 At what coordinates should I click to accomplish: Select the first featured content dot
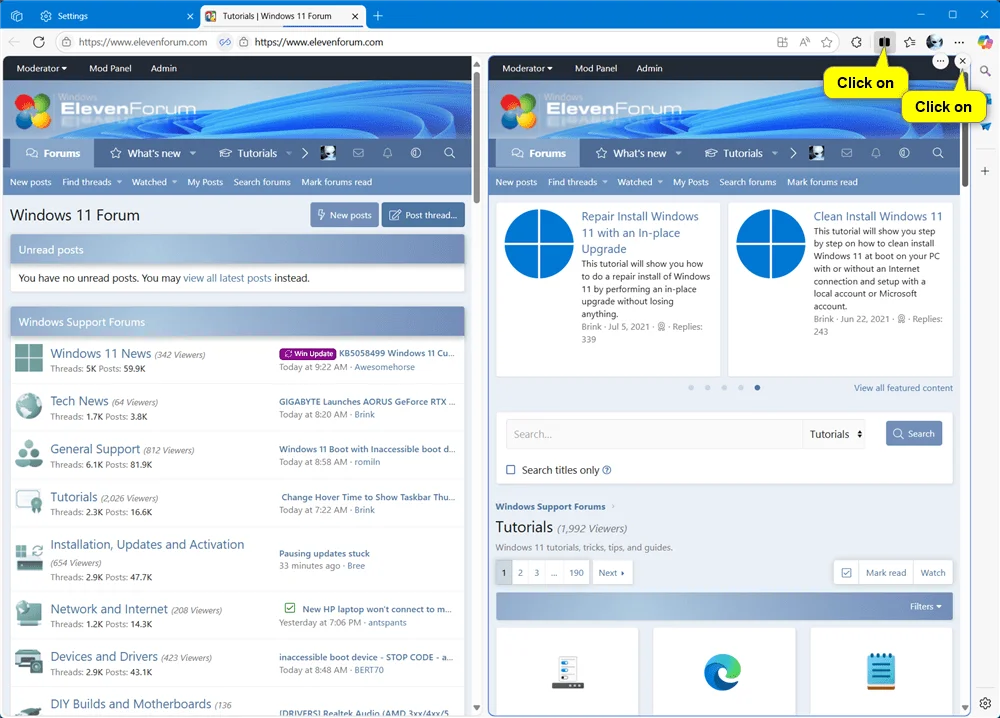tap(691, 388)
